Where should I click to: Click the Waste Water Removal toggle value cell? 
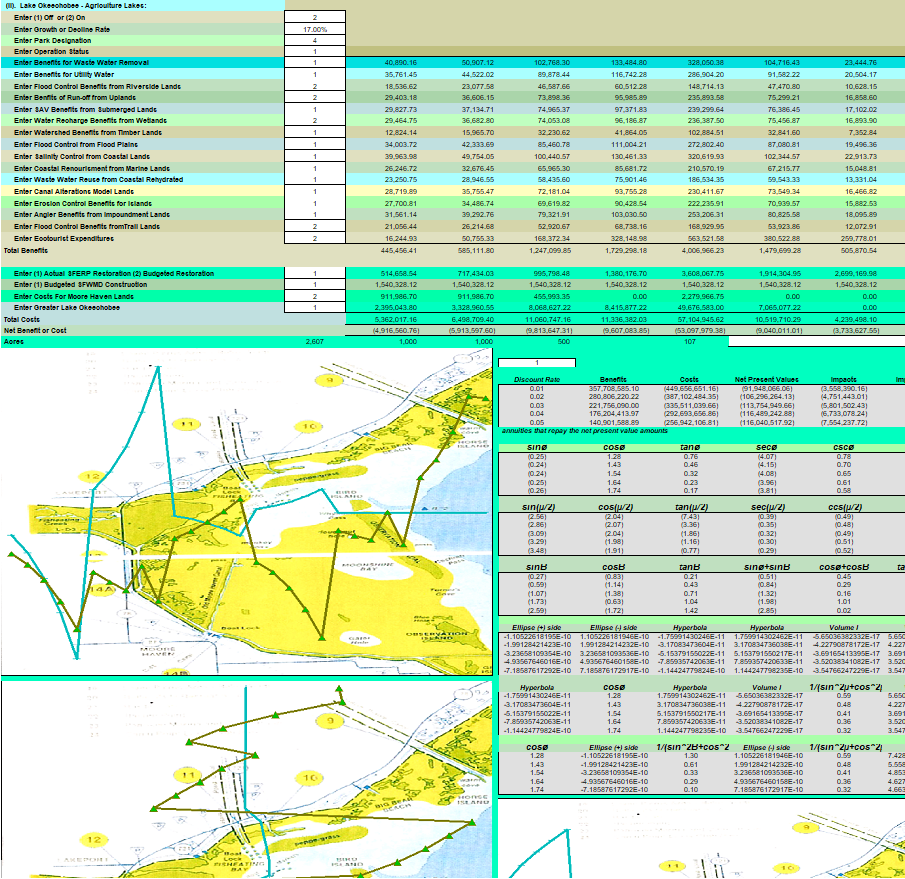click(x=314, y=62)
